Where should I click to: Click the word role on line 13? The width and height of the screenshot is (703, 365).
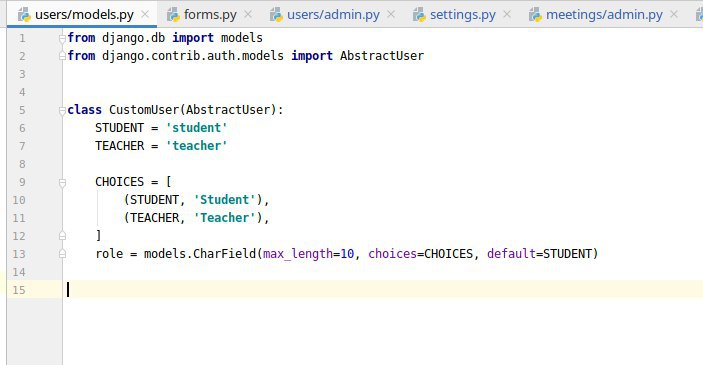click(109, 254)
